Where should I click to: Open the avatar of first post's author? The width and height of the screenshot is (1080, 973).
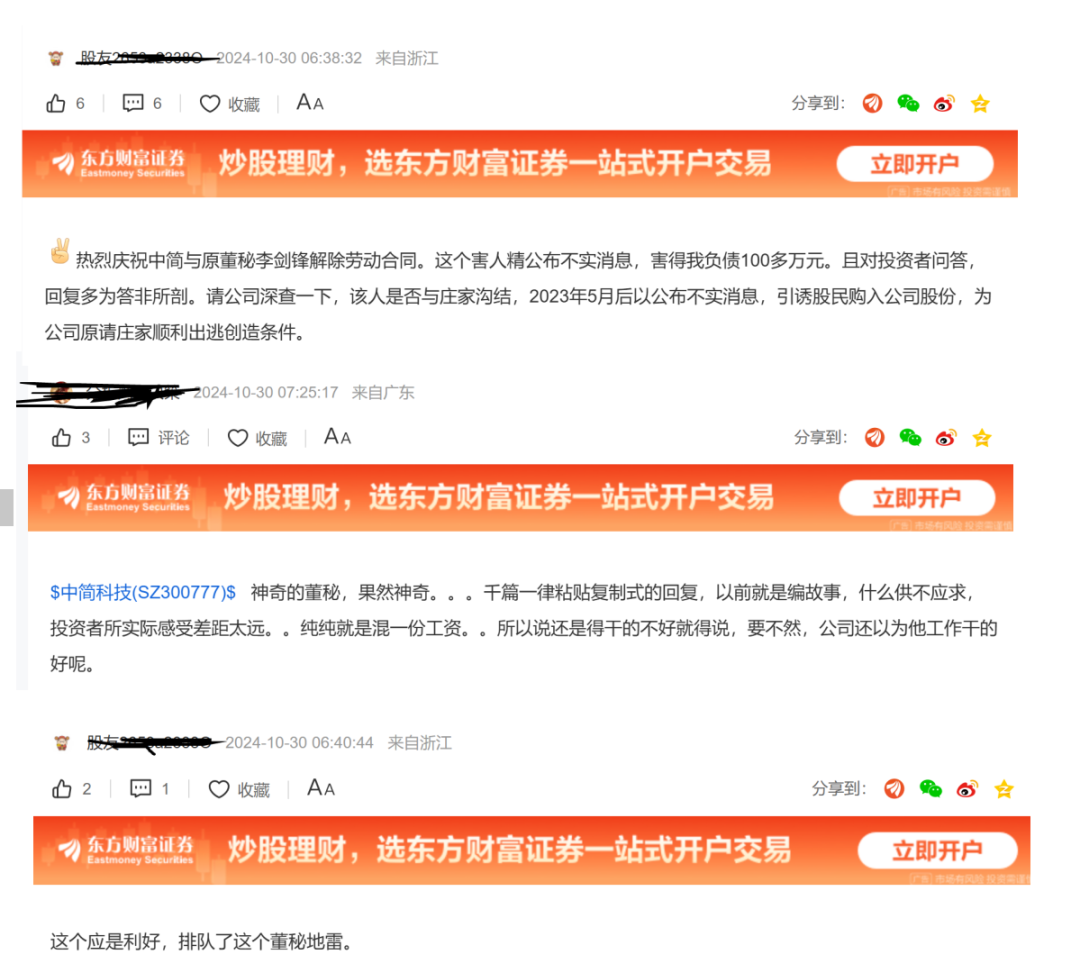coord(56,59)
